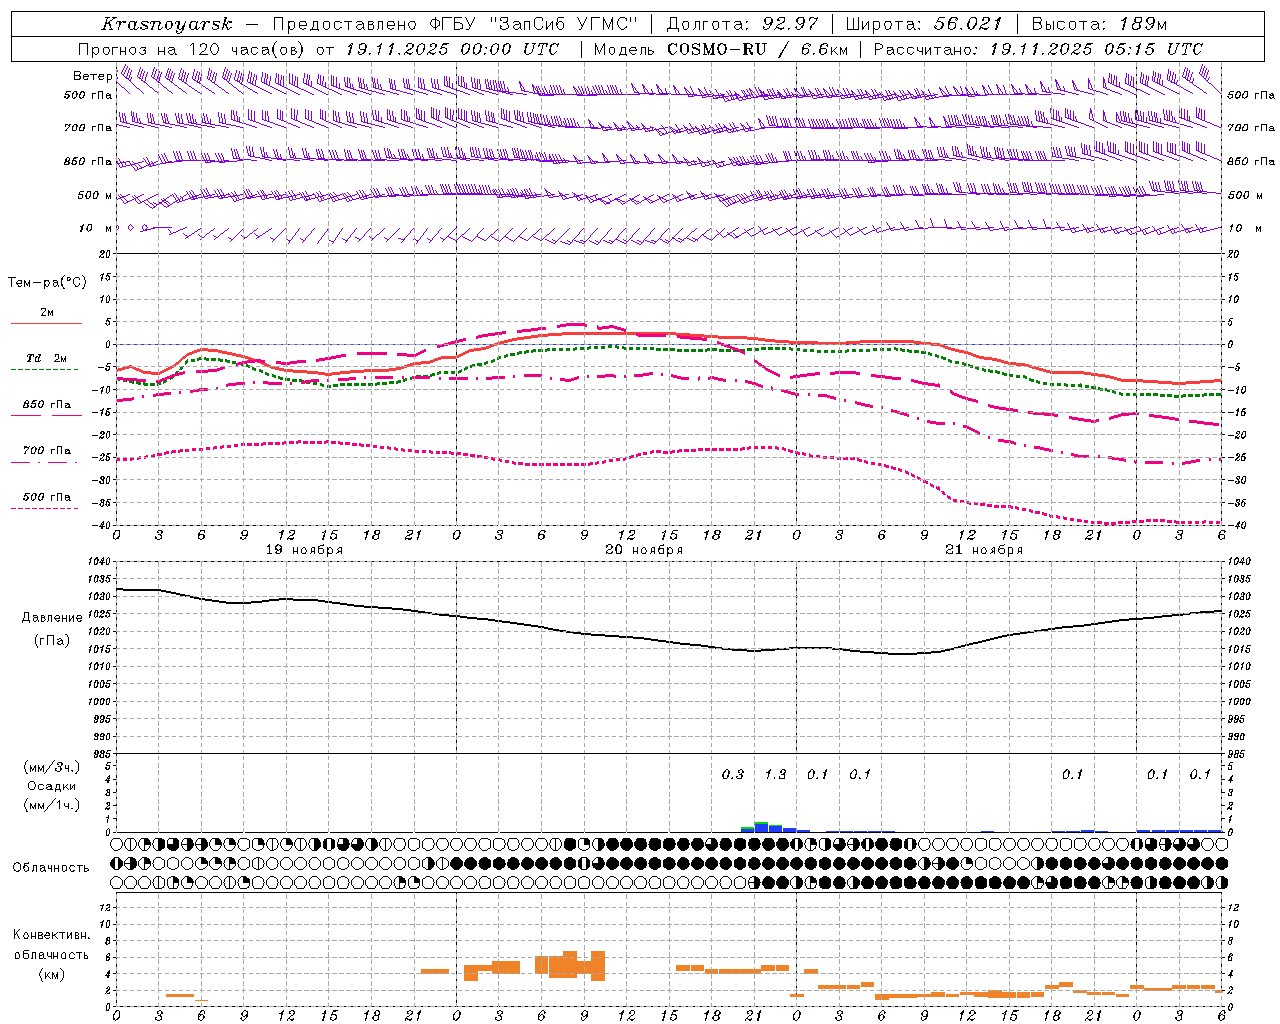This screenshot has height=1024, width=1280.
Task: Click the '(мм/1ч.)' precipitation unit label
Action: [x=52, y=805]
